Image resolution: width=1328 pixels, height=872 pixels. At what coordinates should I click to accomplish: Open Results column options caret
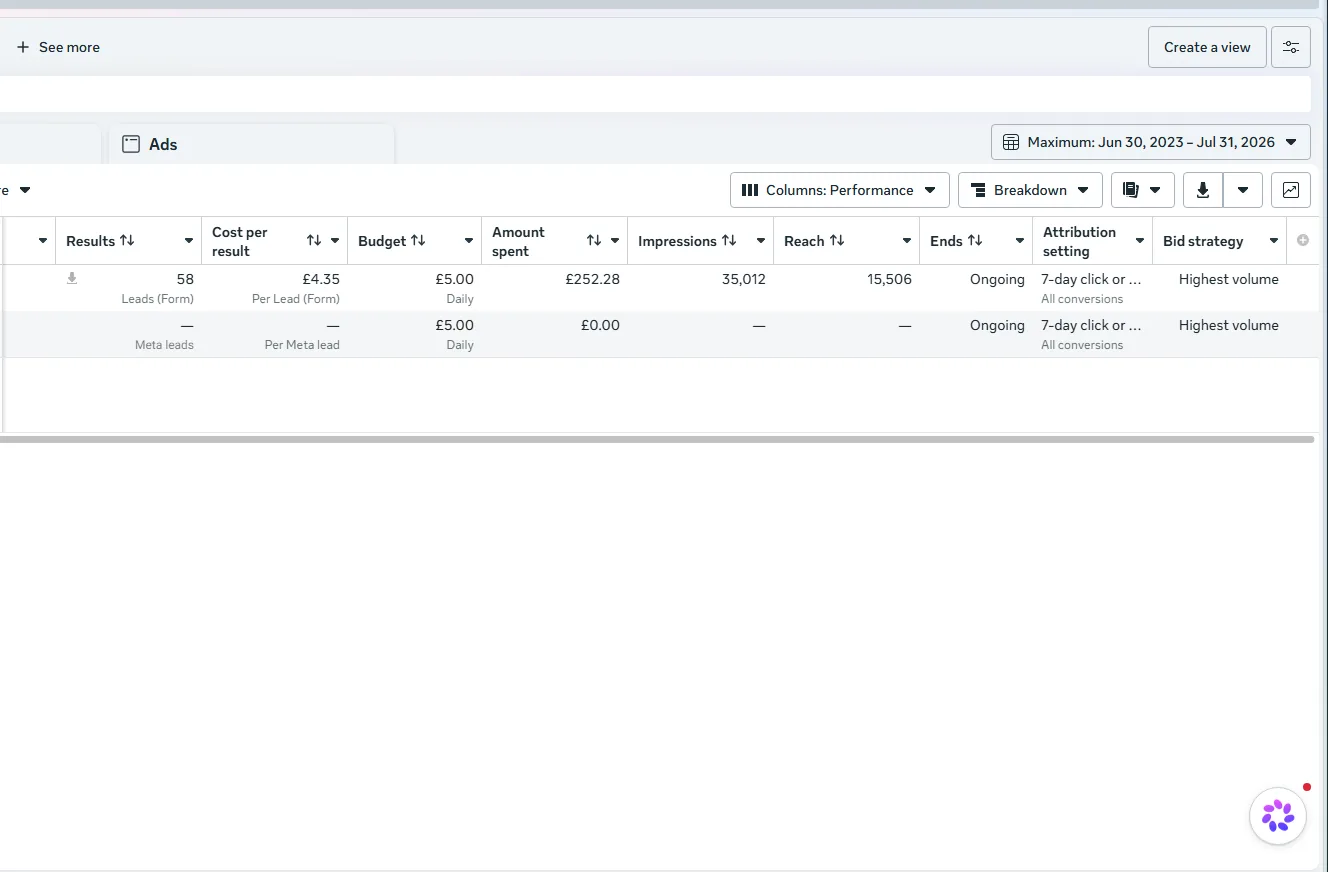[189, 241]
